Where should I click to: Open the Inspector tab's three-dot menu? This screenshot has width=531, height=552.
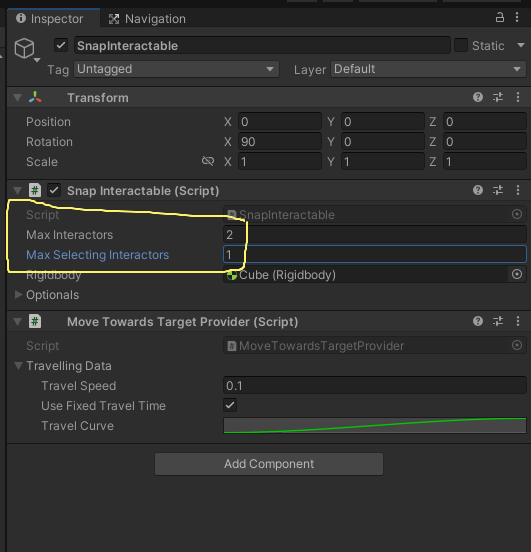[517, 17]
